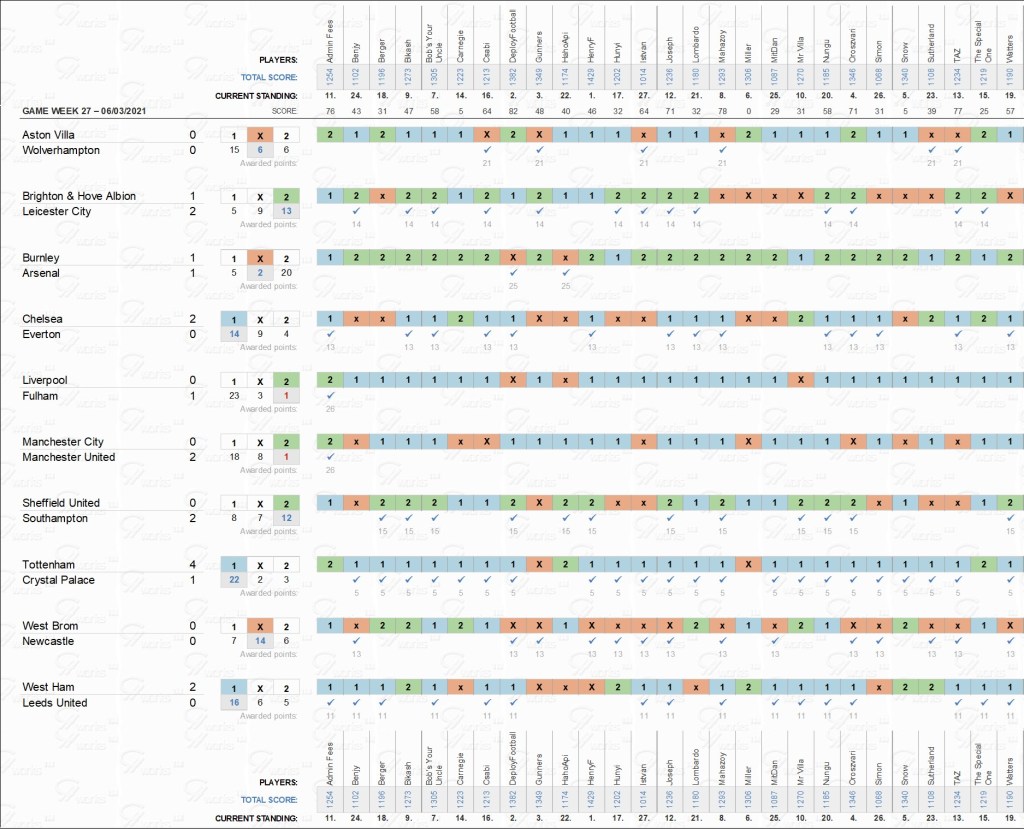This screenshot has height=829, width=1024.
Task: Select the Brighton & Hove Albion team name
Action: (x=79, y=196)
